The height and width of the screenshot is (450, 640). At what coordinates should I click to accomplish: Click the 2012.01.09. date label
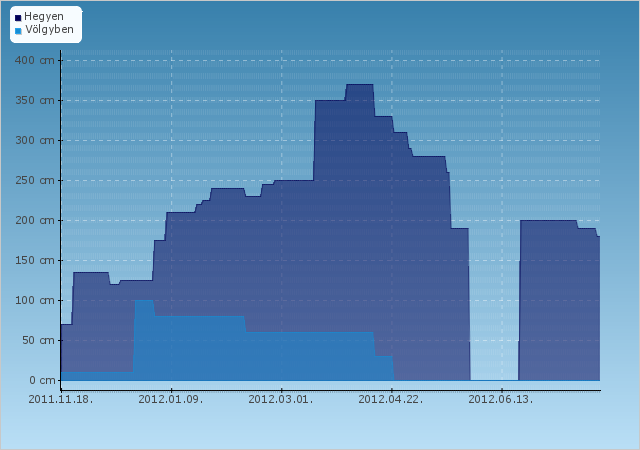(x=171, y=399)
